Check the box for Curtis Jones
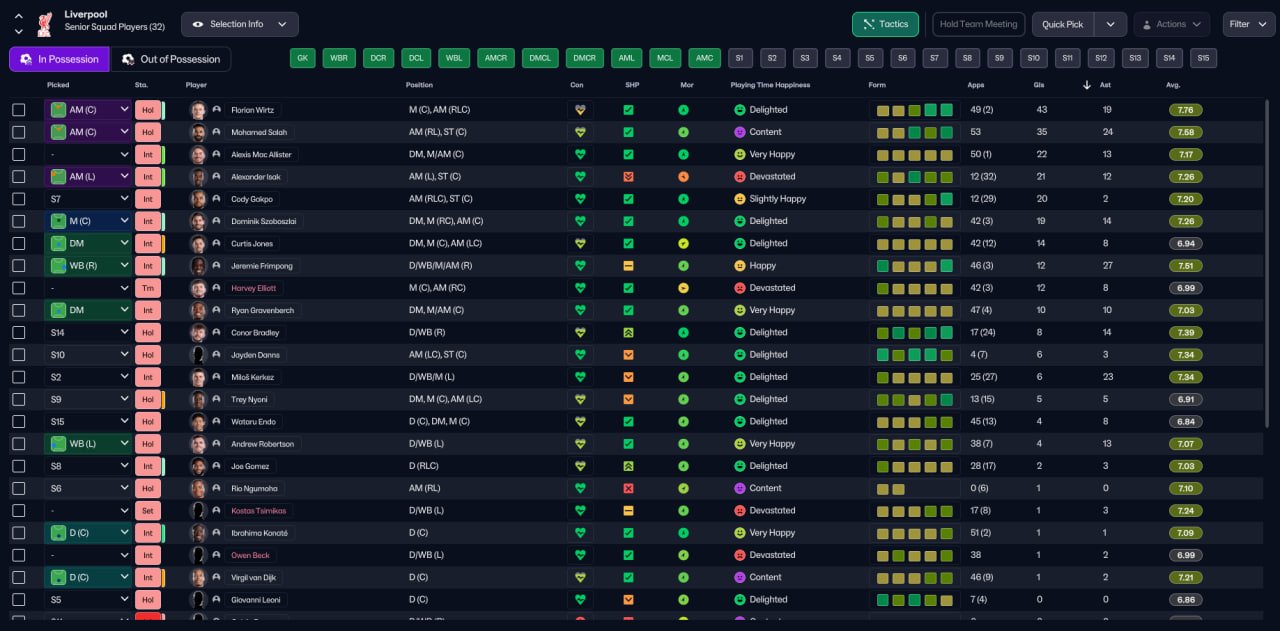This screenshot has height=631, width=1280. [x=18, y=243]
